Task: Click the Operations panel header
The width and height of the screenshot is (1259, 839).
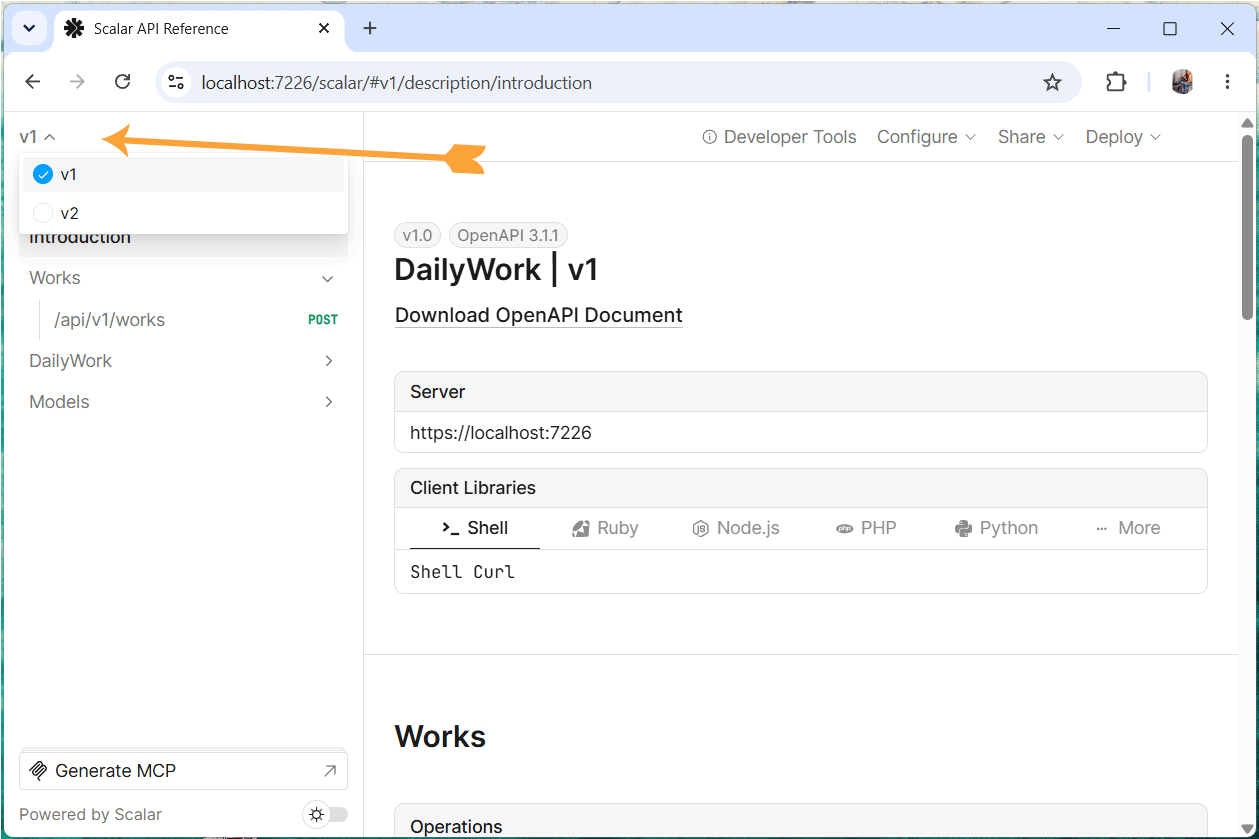Action: pos(801,822)
